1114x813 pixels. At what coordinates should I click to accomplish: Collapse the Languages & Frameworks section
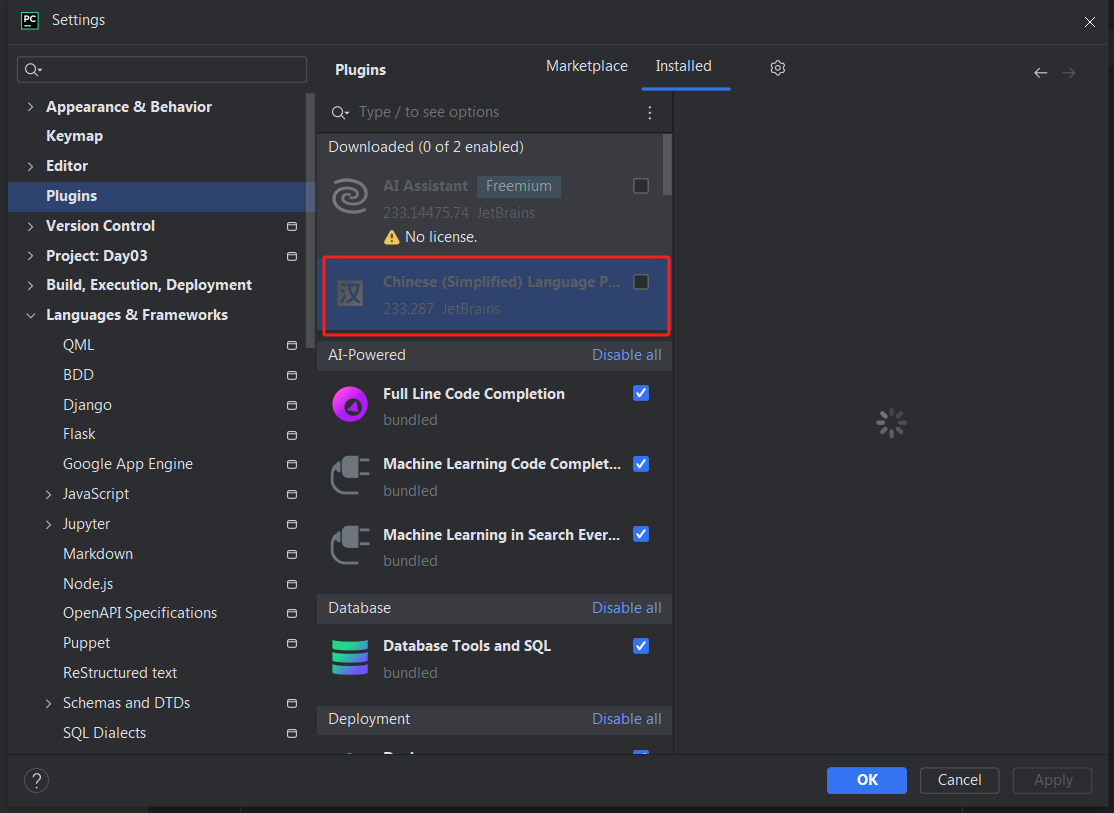30,315
